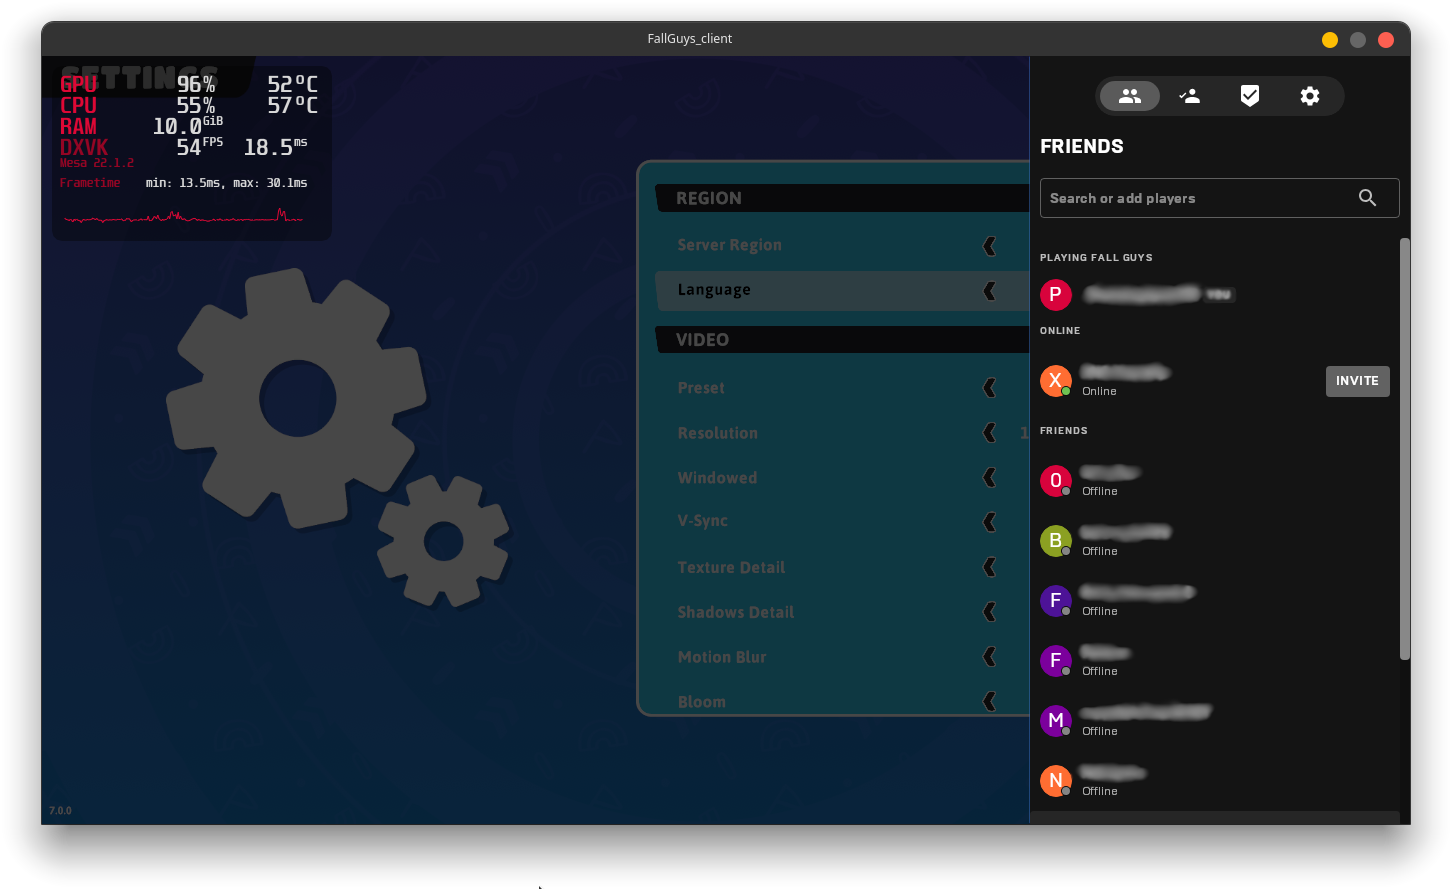Image resolution: width=1452 pixels, height=889 pixels.
Task: Click the small settings gear graphic
Action: 444,541
